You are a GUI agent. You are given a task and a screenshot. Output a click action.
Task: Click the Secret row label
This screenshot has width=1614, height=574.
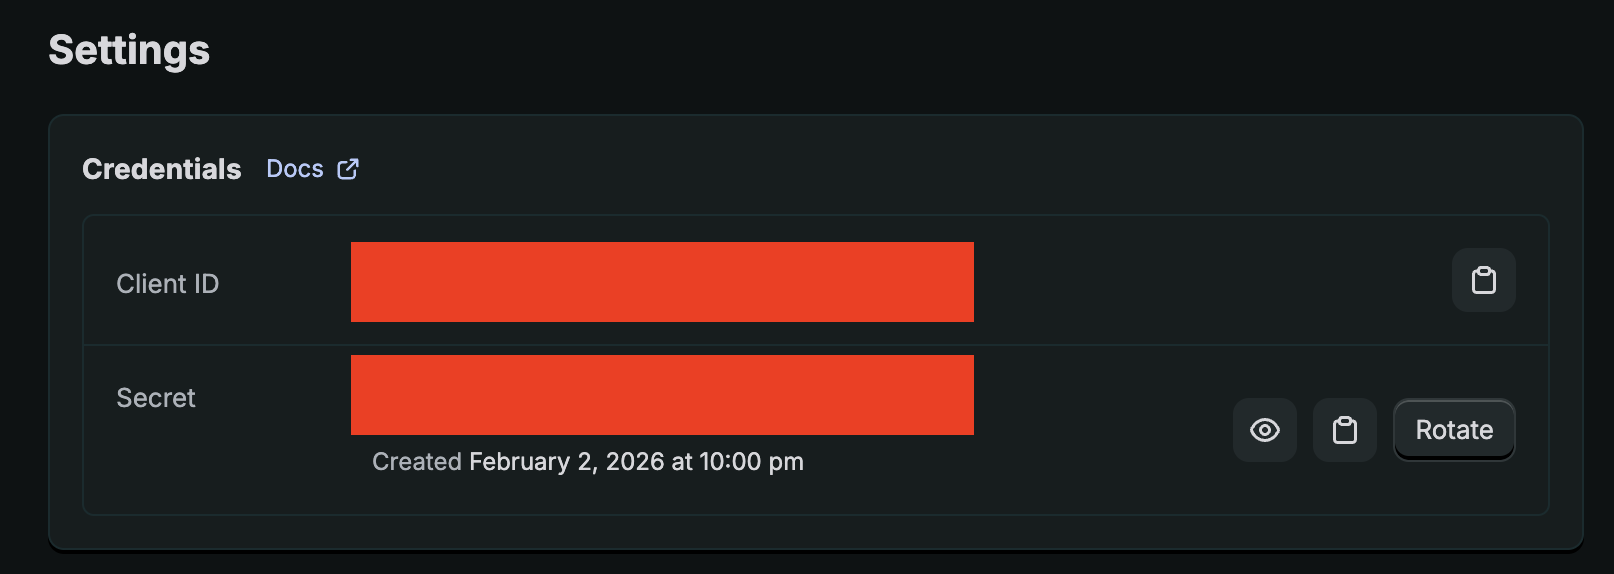(x=156, y=398)
